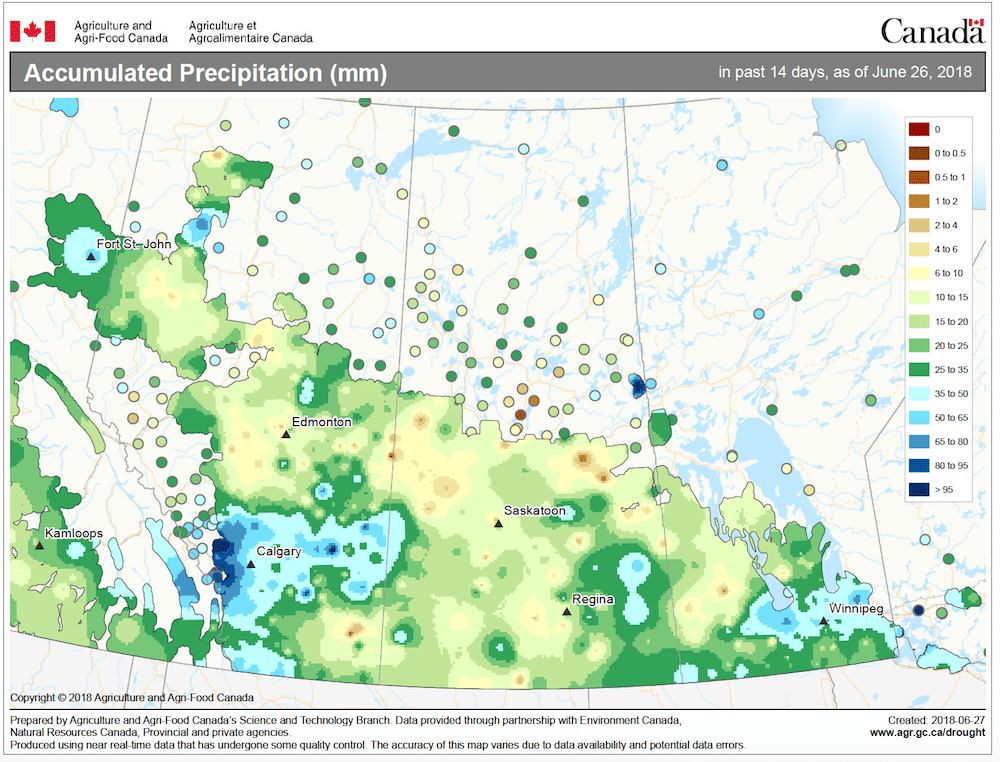The image size is (1000, 762).
Task: Click the Kamloops map label
Action: (x=73, y=533)
